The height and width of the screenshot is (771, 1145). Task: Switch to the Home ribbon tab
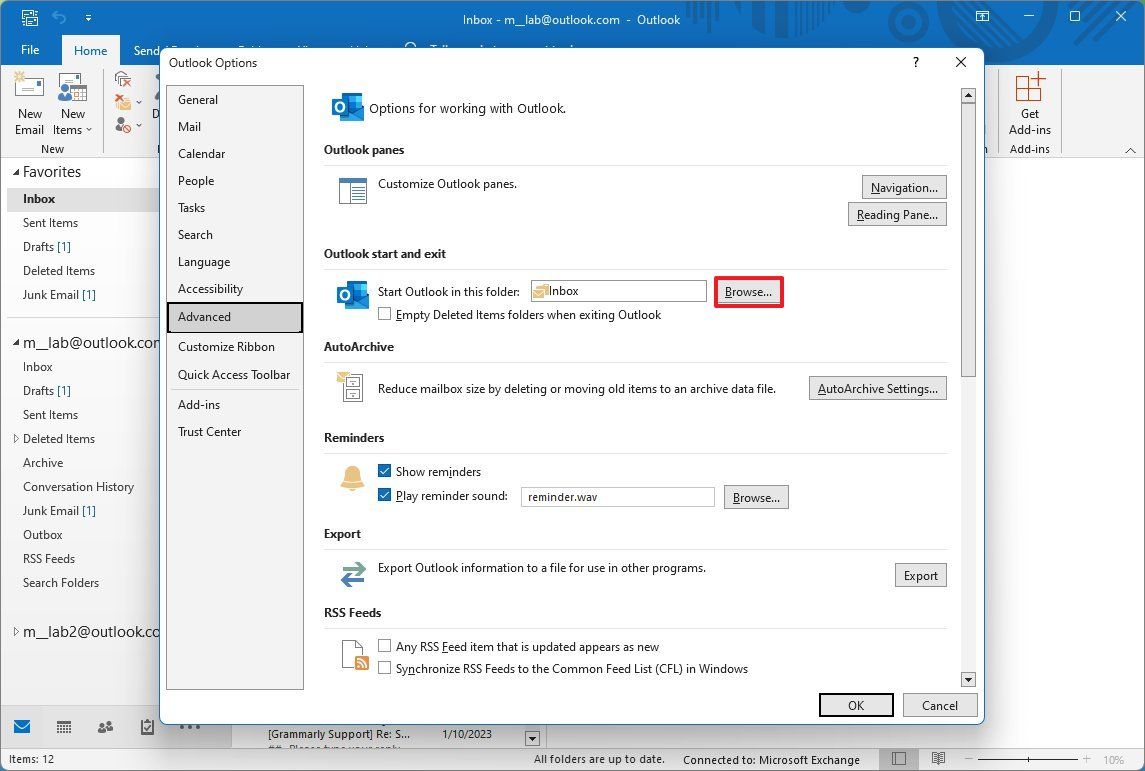tap(90, 50)
